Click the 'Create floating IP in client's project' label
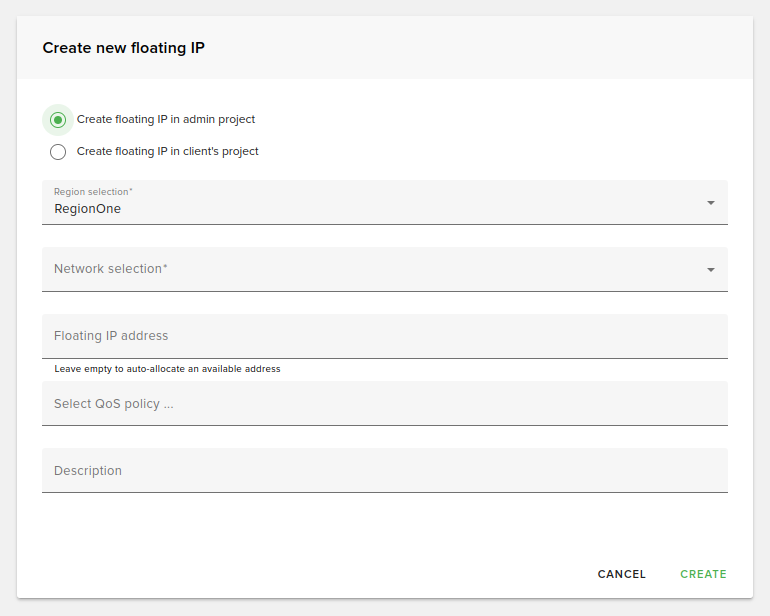Image resolution: width=770 pixels, height=616 pixels. (x=168, y=152)
